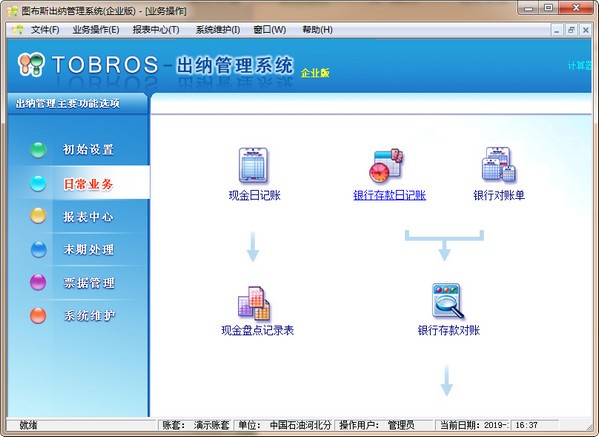Click the TOBROS logo icon in banner
The width and height of the screenshot is (599, 437).
tap(31, 64)
